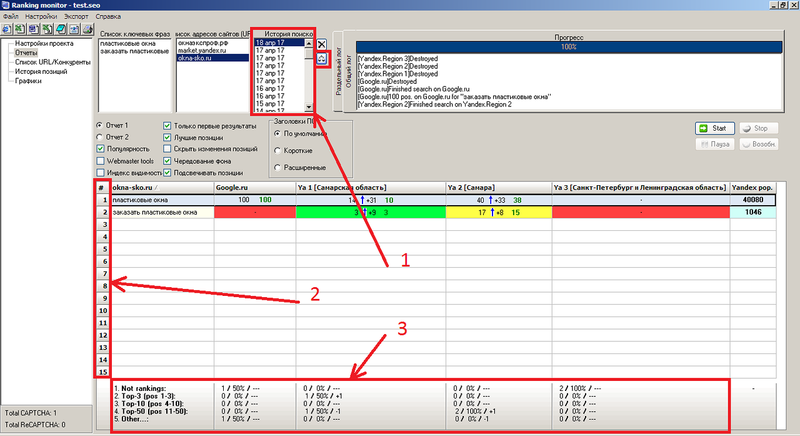This screenshot has height=436, width=800.
Task: Select the Отчет 2 radio button
Action: coord(99,136)
